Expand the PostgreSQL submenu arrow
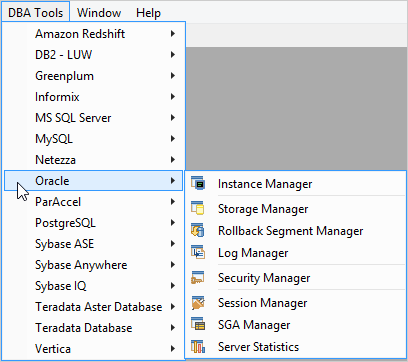Screen dimensions: 408x362 point(173,223)
